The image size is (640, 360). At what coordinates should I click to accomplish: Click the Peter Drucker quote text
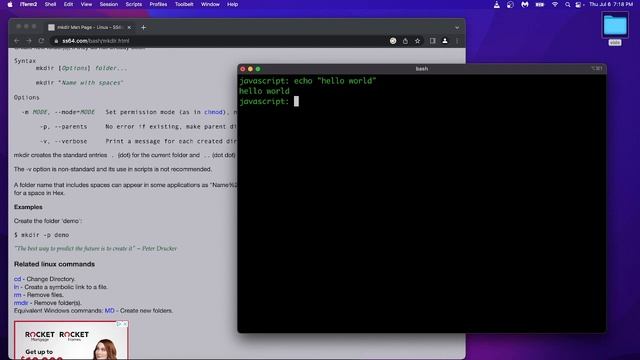tap(96, 249)
